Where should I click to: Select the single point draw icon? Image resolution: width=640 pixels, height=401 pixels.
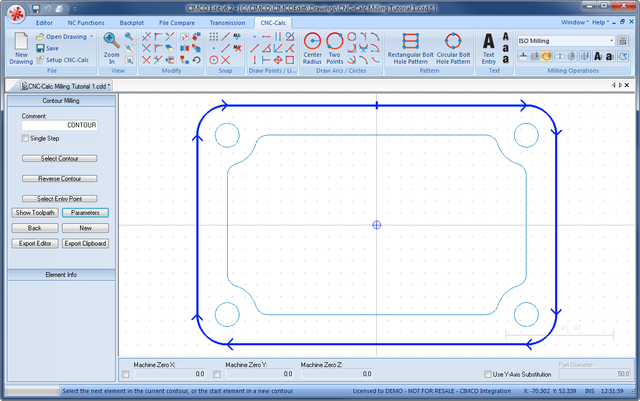point(255,37)
